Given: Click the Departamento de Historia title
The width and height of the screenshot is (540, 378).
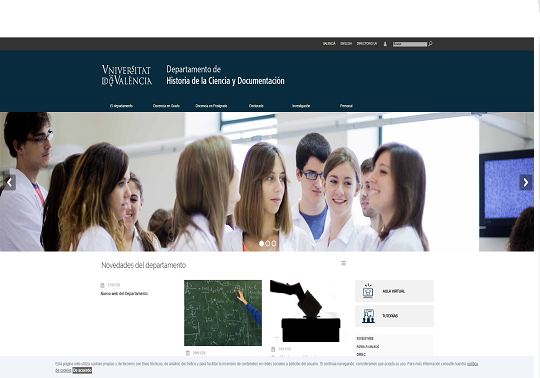Looking at the screenshot, I should click(x=225, y=75).
